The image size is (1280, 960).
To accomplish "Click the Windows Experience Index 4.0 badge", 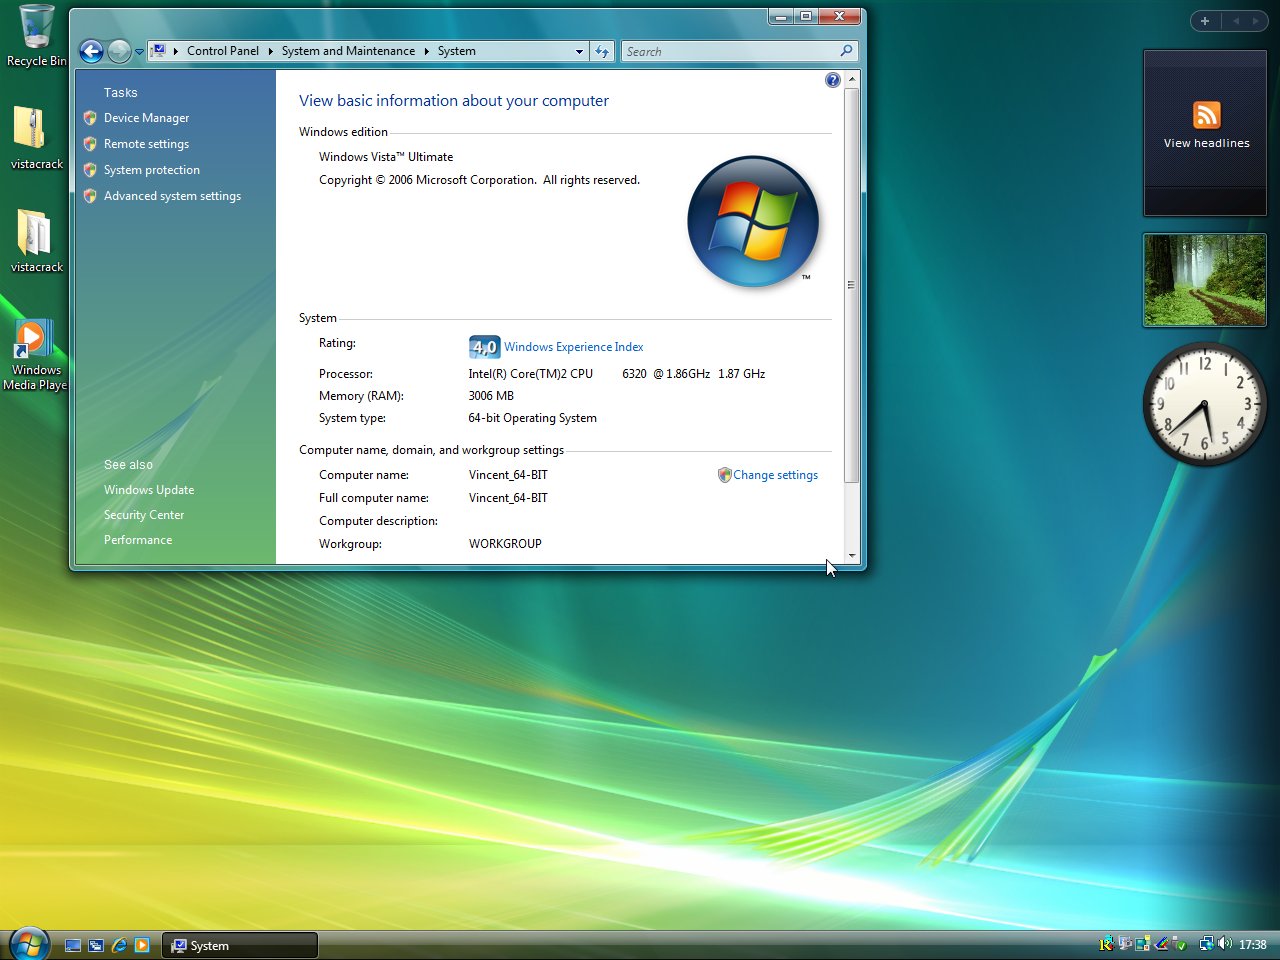I will pyautogui.click(x=484, y=347).
